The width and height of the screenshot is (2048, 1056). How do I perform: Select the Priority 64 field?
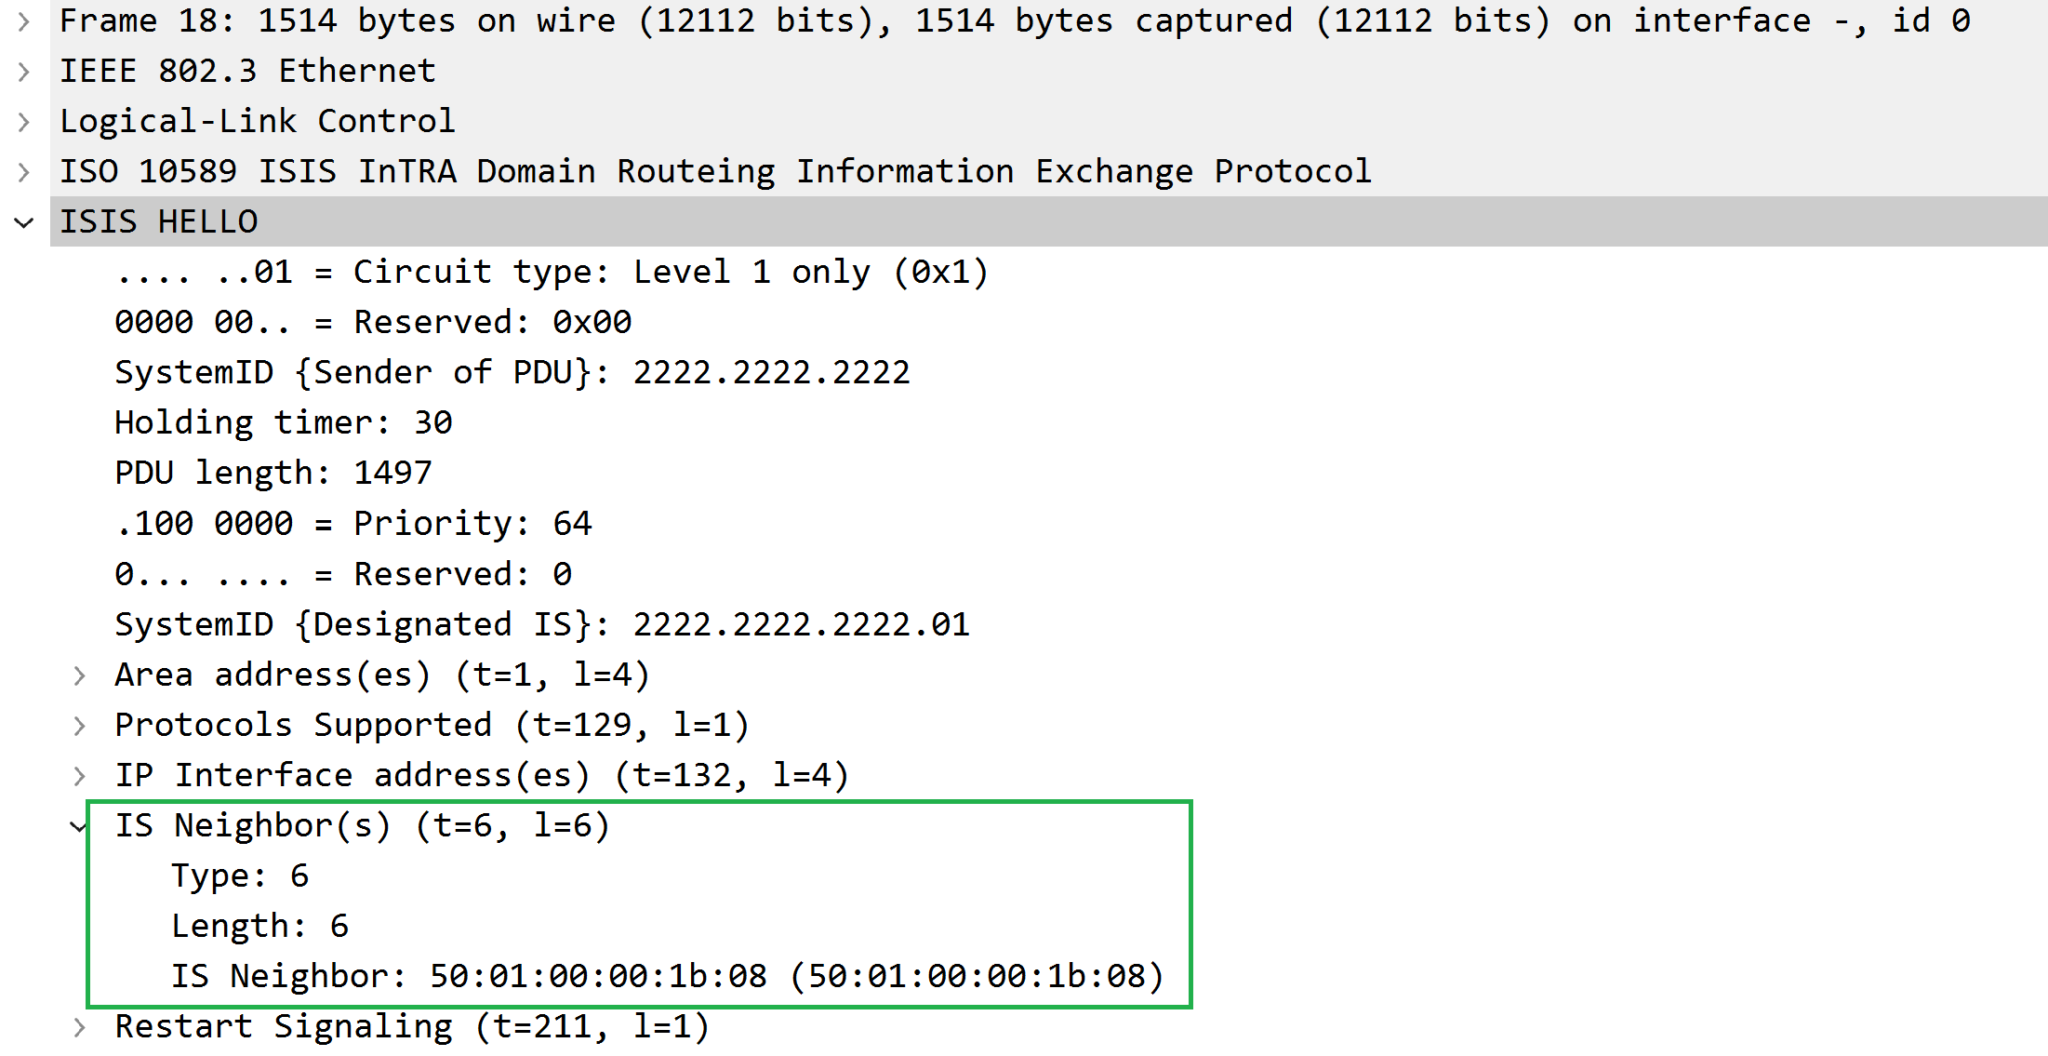point(353,522)
